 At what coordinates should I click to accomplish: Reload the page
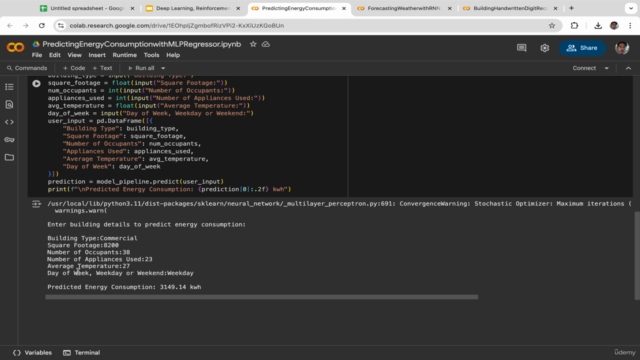pyautogui.click(x=42, y=25)
